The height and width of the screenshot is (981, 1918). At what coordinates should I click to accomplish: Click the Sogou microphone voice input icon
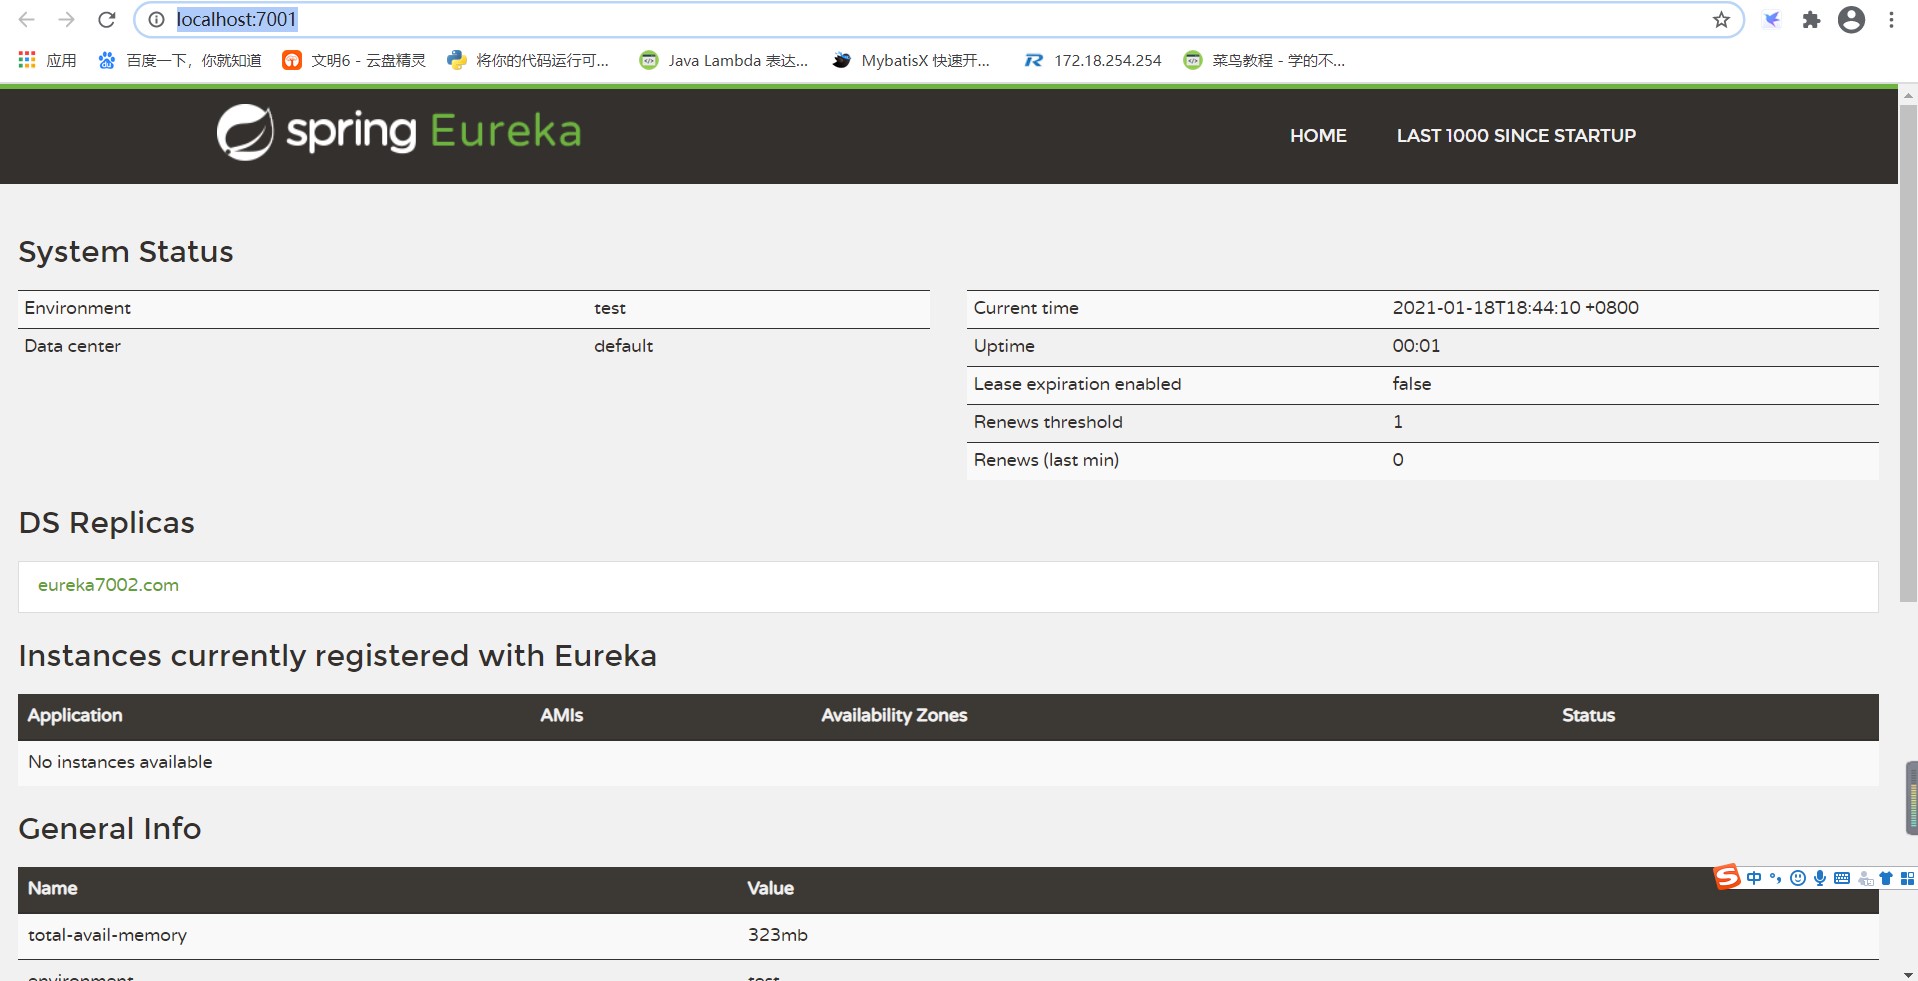tap(1820, 878)
